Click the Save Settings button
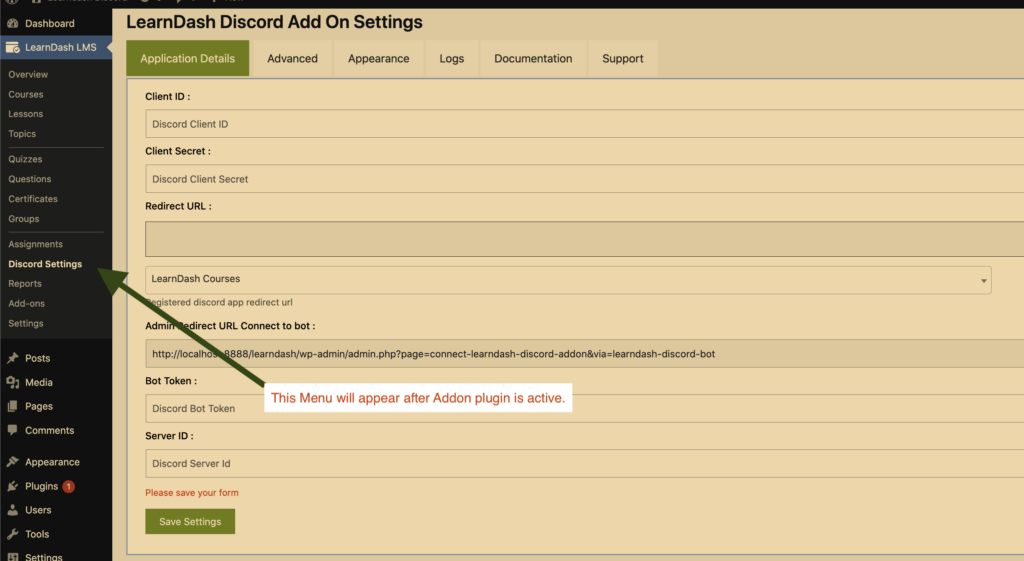The height and width of the screenshot is (561, 1024). pyautogui.click(x=190, y=521)
